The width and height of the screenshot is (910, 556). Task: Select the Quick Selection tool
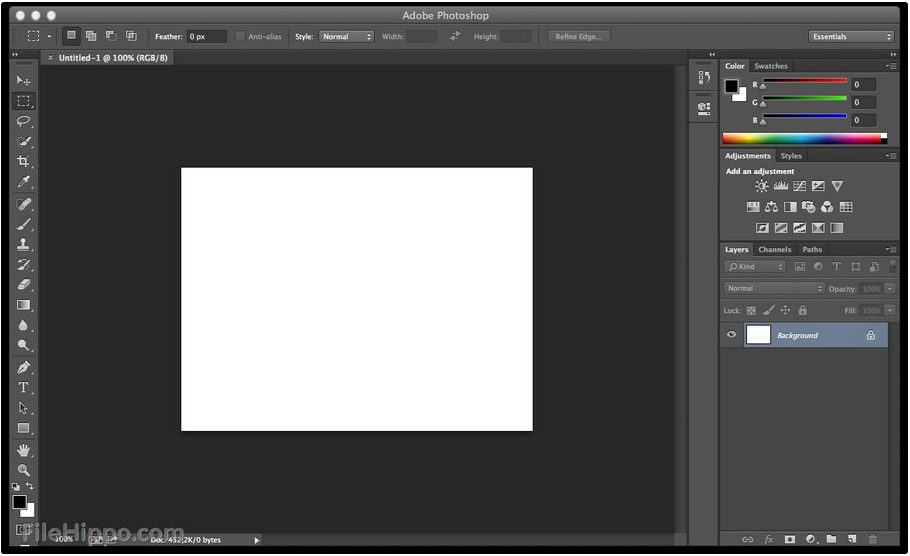[23, 141]
